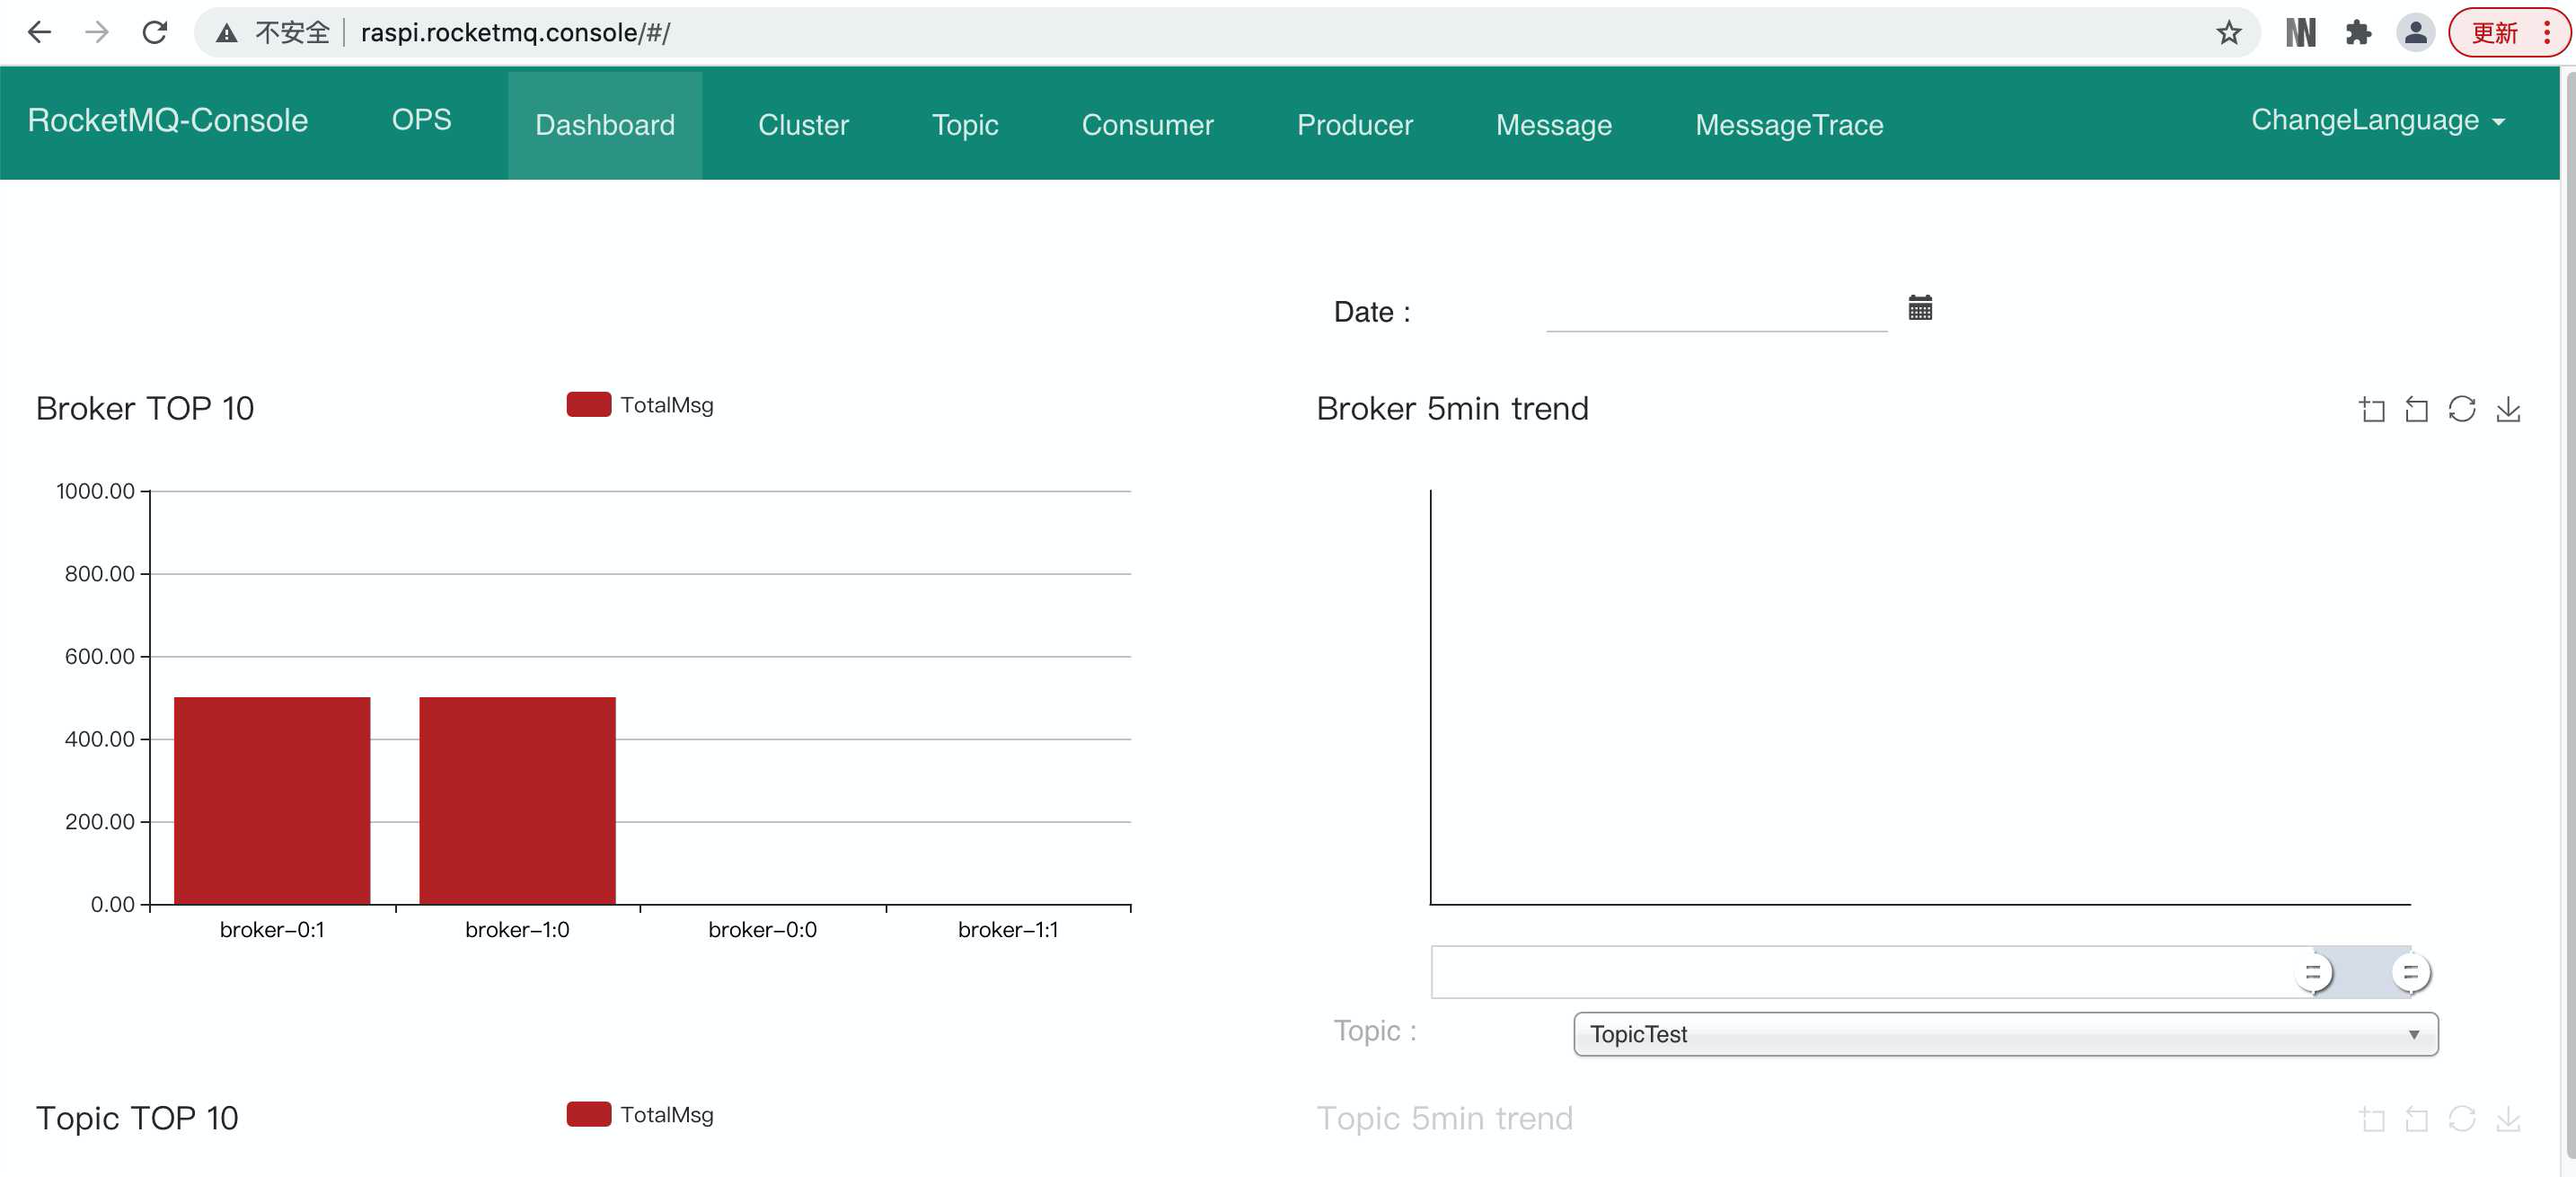Viewport: 2576px width, 1177px height.
Task: Toggle the left scroll control on trend chart
Action: [2316, 969]
